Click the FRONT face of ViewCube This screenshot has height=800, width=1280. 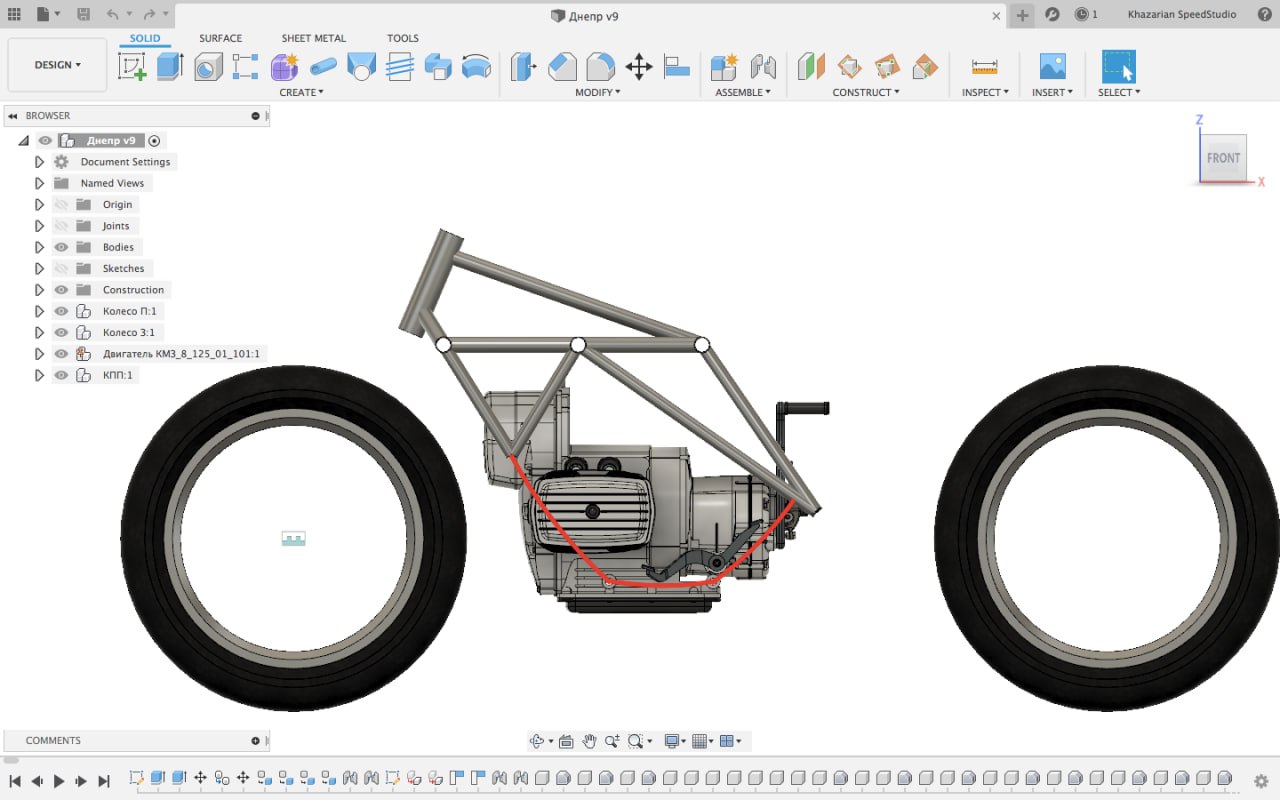point(1222,158)
